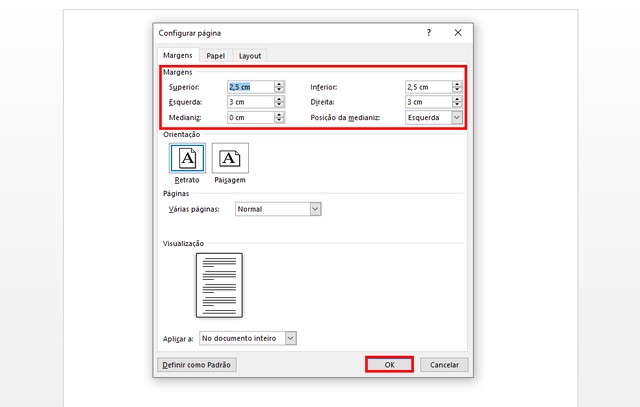
Task: Click the Inferior margin input field
Action: pos(429,87)
